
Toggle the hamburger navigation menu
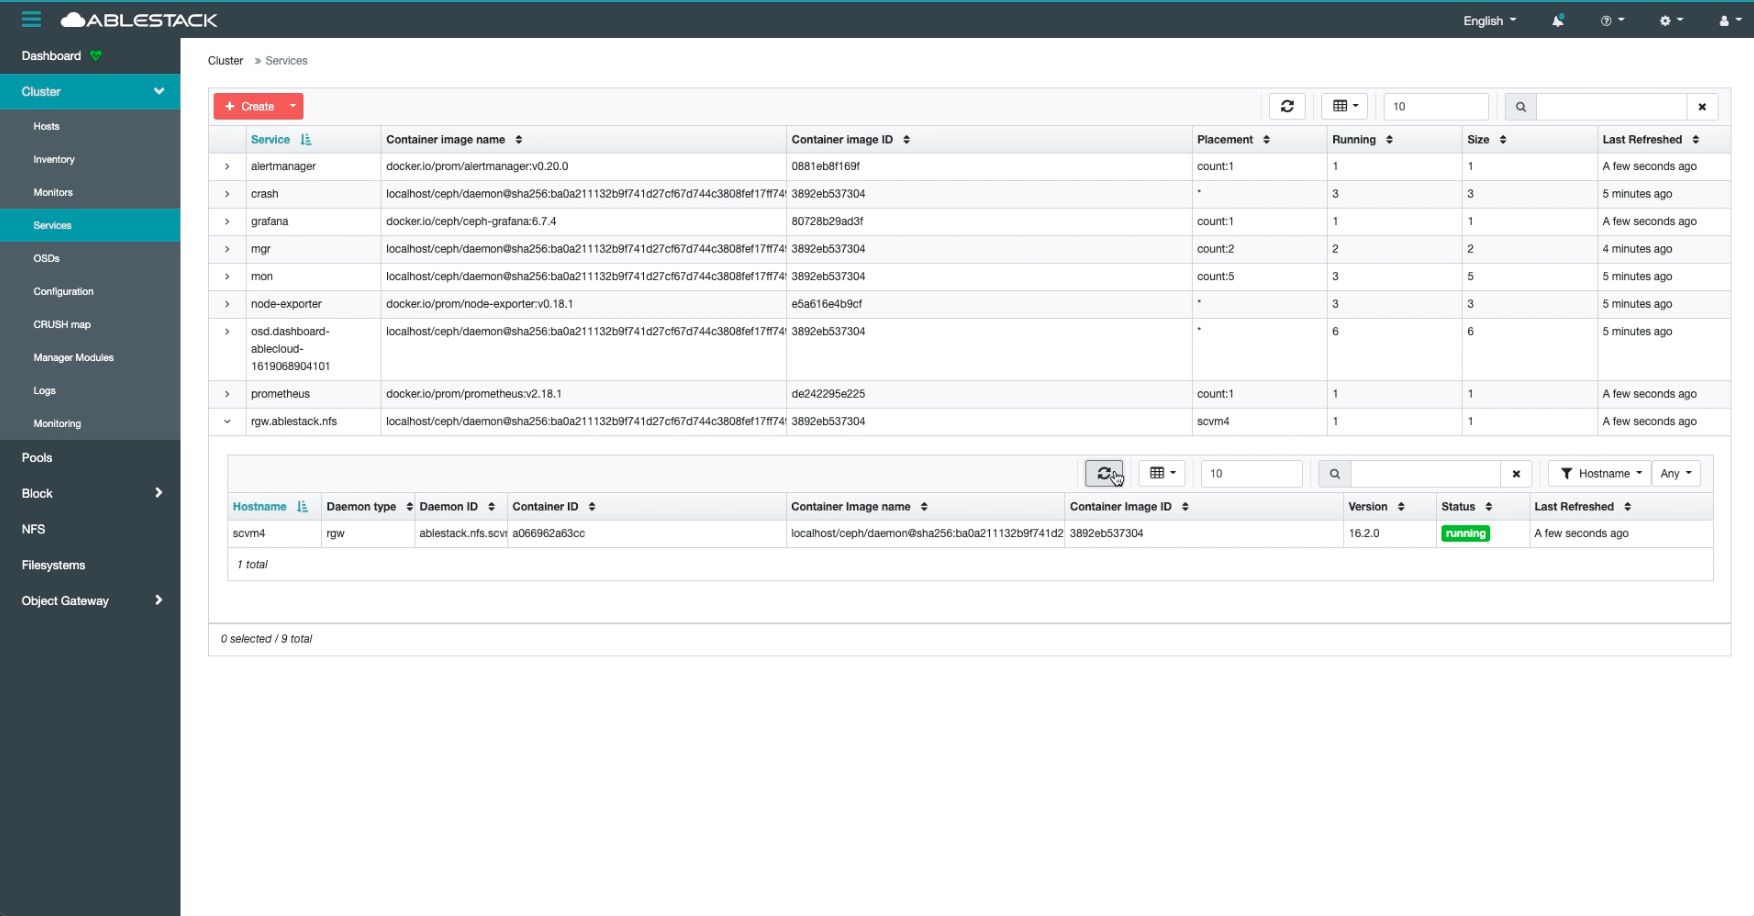click(x=31, y=19)
